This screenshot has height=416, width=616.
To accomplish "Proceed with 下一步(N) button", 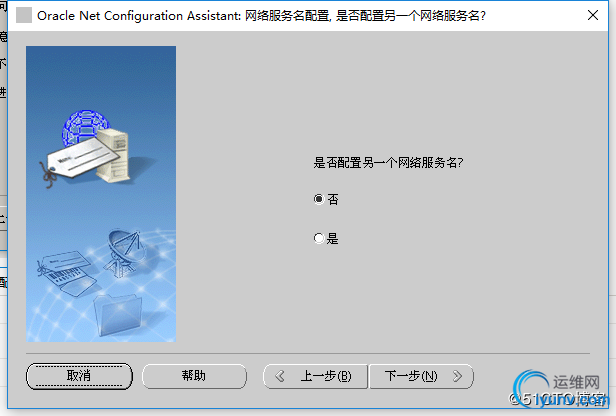I will 422,376.
